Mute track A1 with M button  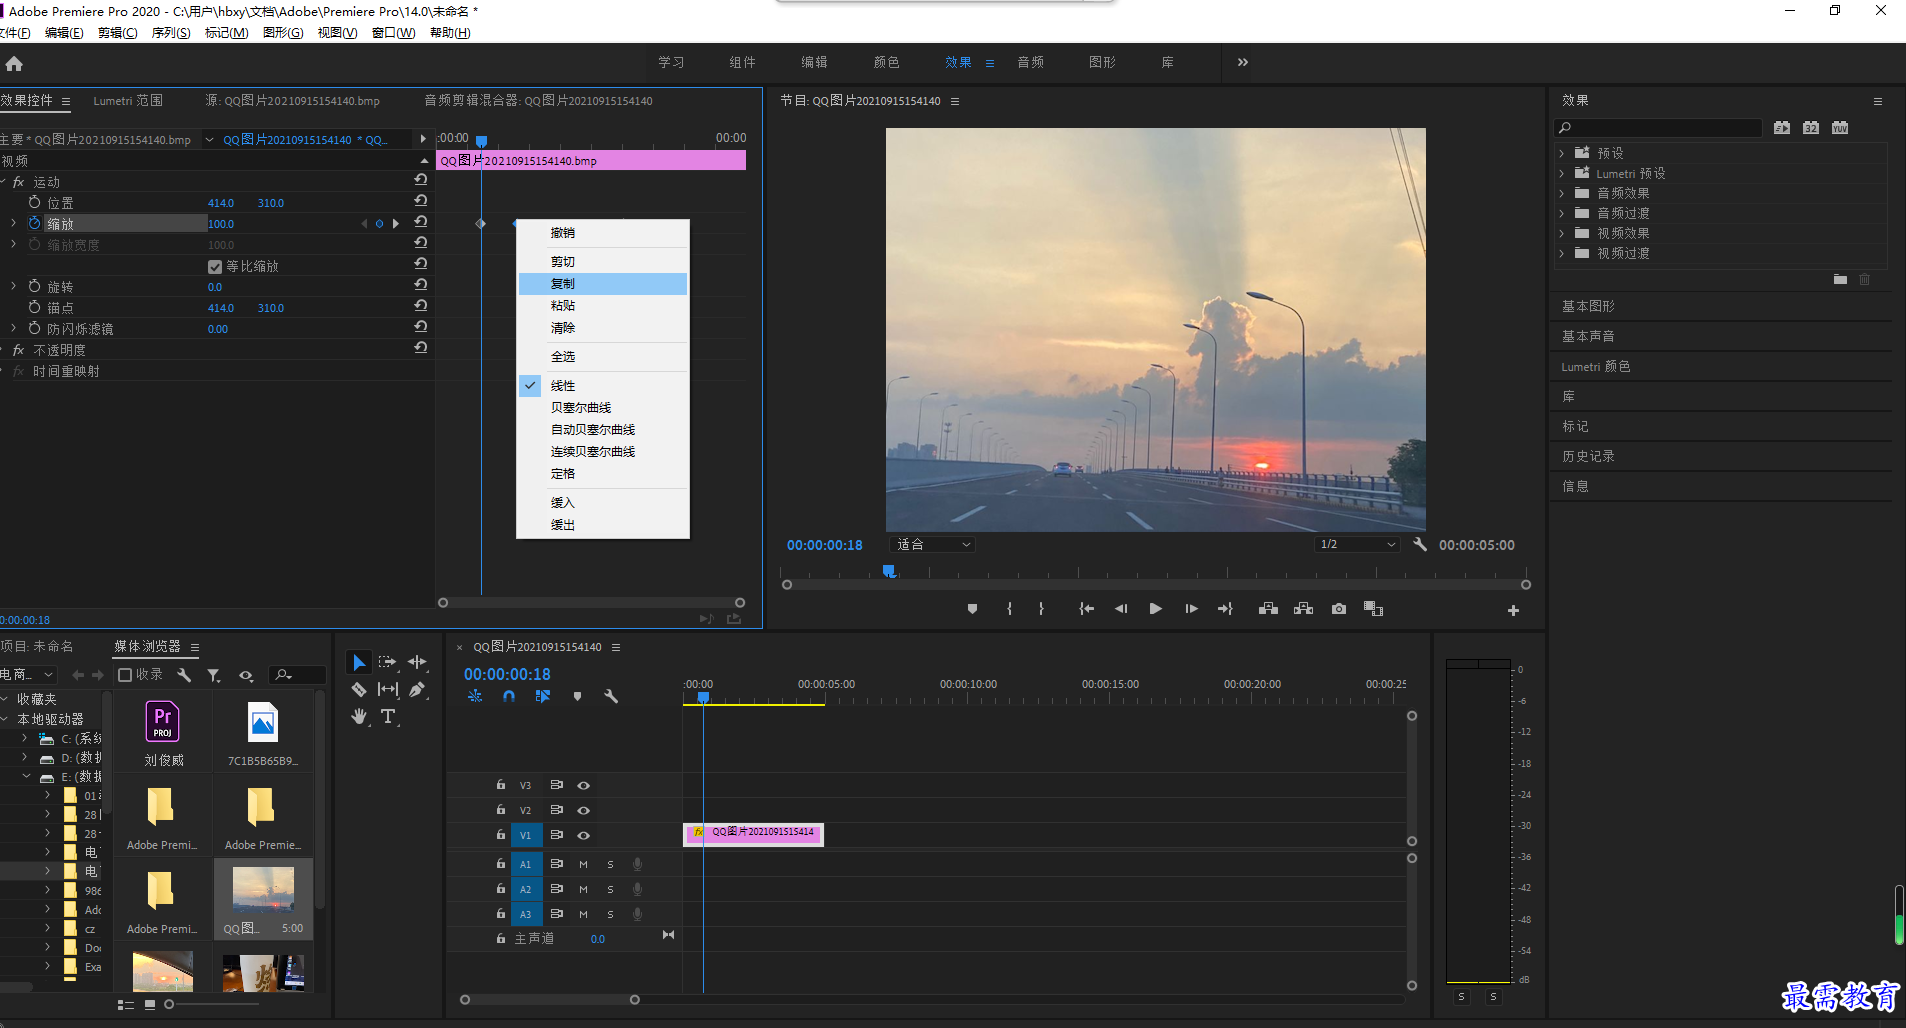point(583,864)
